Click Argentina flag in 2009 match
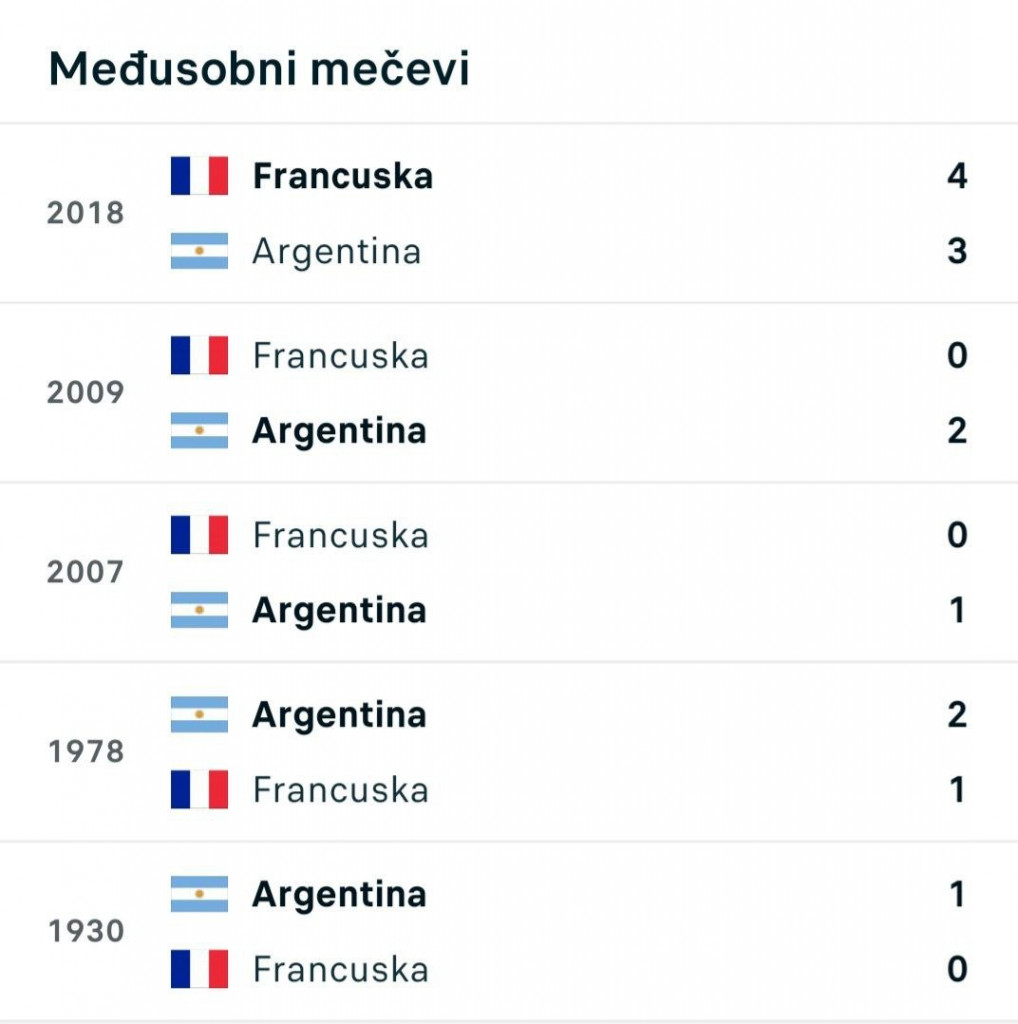Viewport: 1018px width, 1024px height. [199, 431]
